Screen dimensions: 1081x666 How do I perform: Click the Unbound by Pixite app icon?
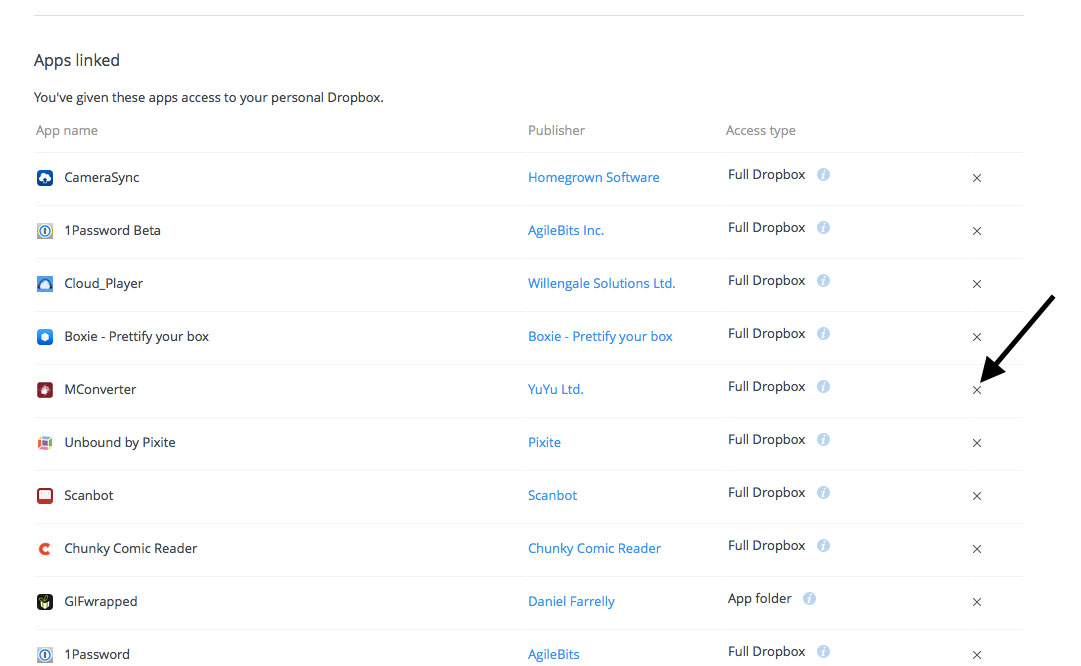45,443
